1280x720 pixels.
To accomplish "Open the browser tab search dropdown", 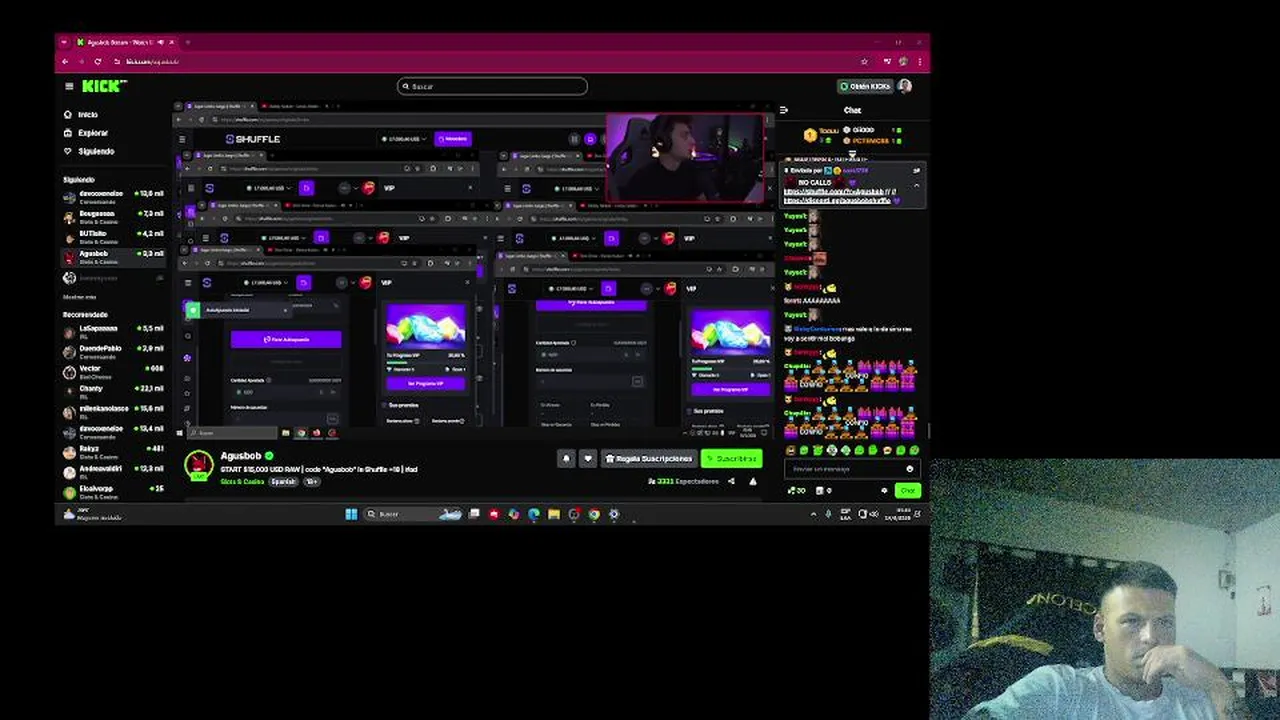I will point(65,42).
